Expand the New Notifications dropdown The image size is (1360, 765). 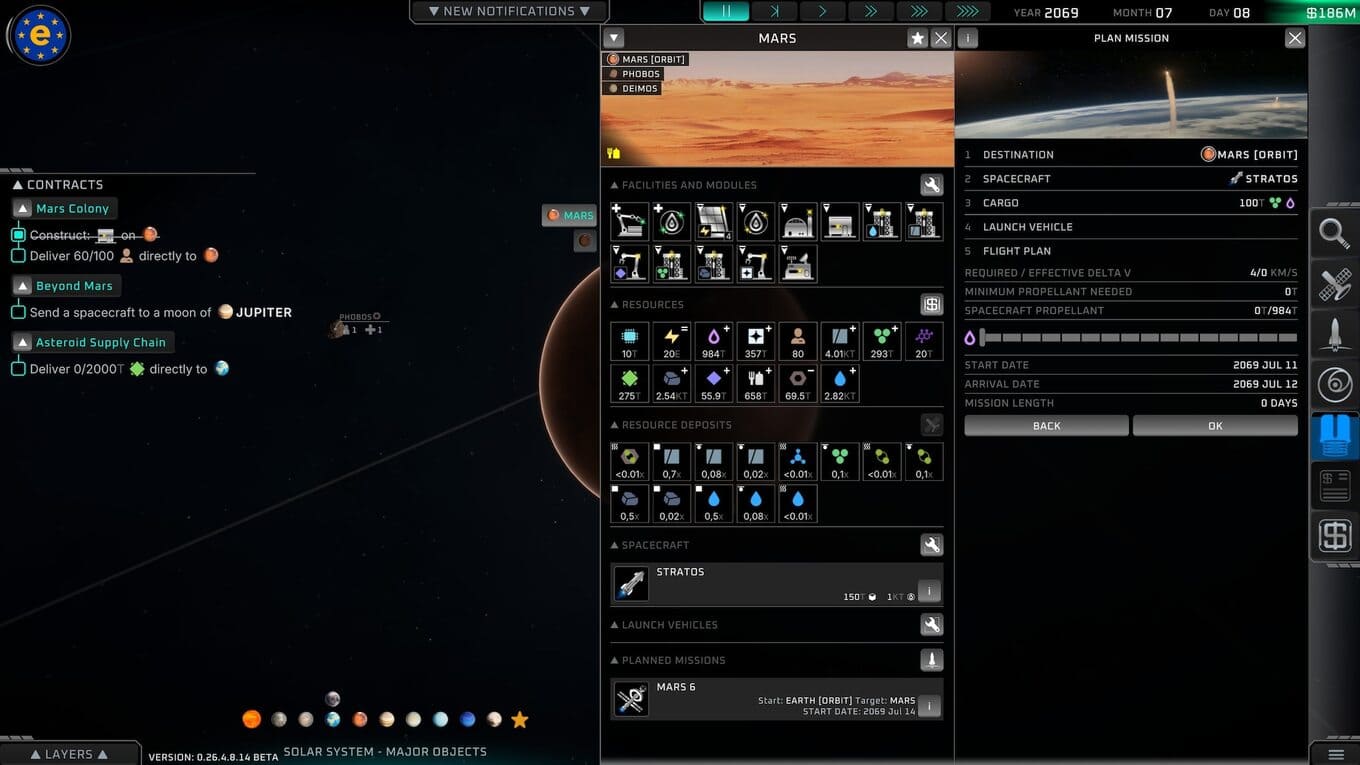coord(509,11)
